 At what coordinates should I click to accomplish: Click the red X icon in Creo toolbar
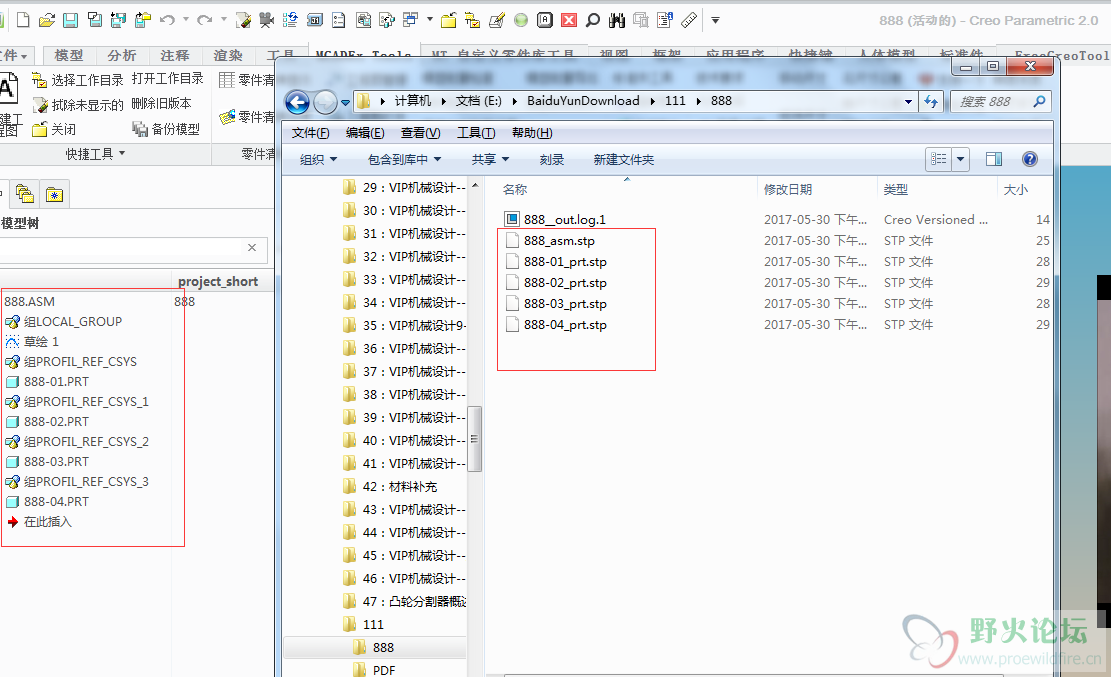[x=569, y=20]
